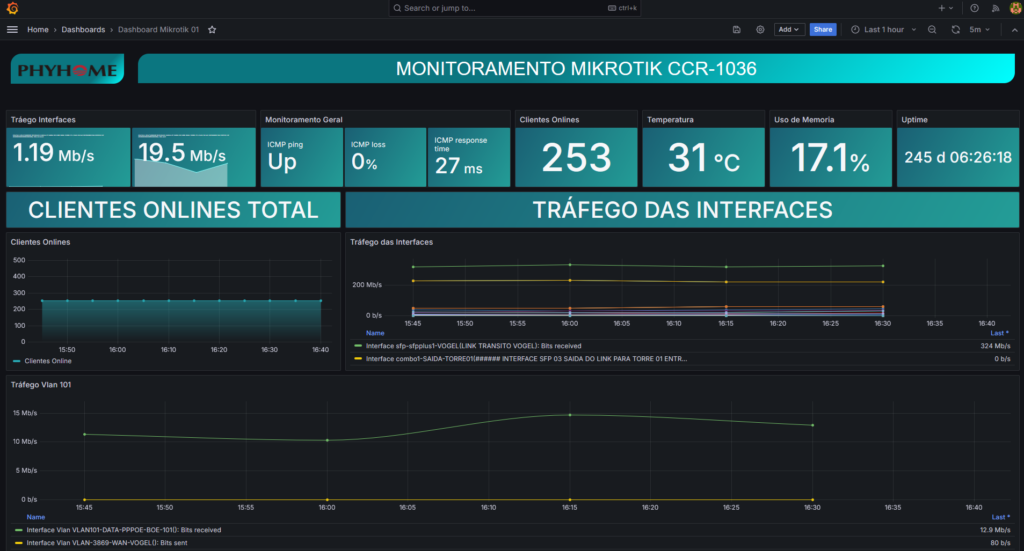This screenshot has height=551, width=1024.
Task: Navigate to Dashboards in the breadcrumb
Action: pyautogui.click(x=83, y=30)
